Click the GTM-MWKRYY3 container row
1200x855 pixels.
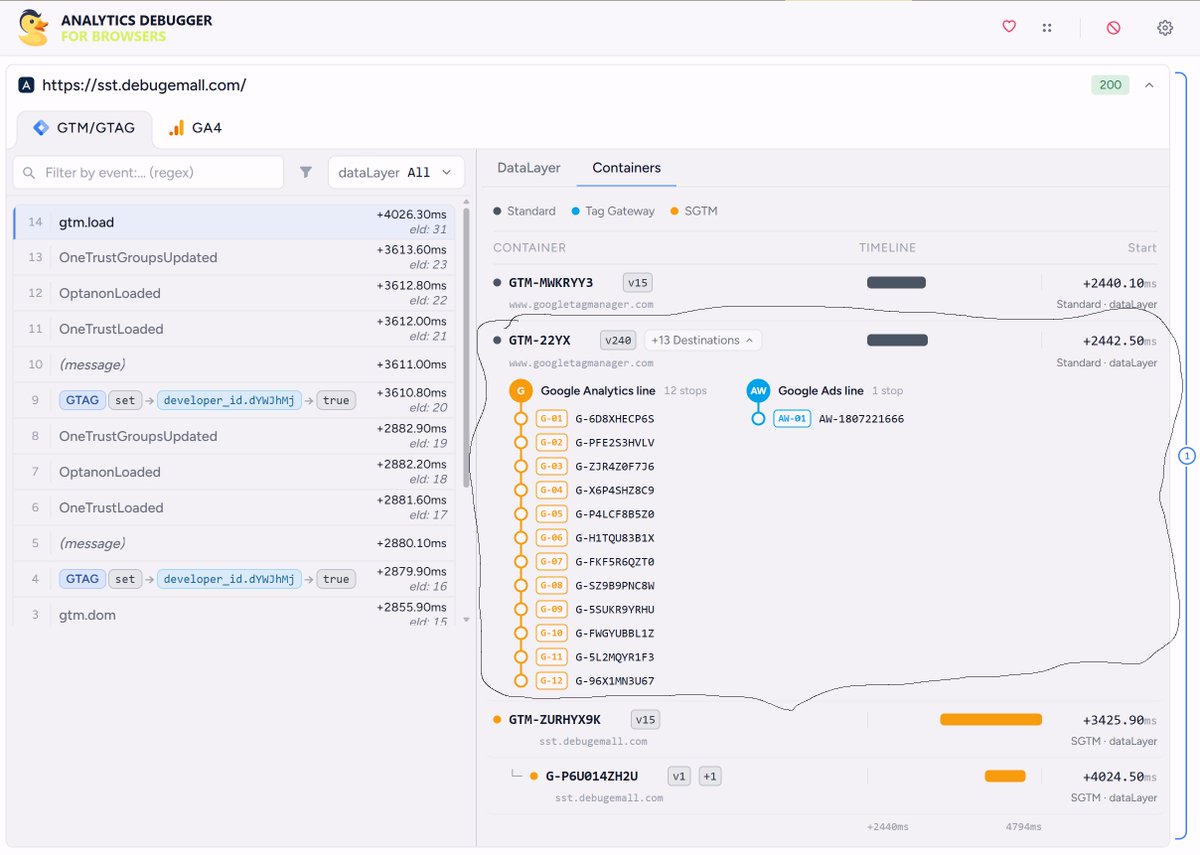(x=825, y=291)
